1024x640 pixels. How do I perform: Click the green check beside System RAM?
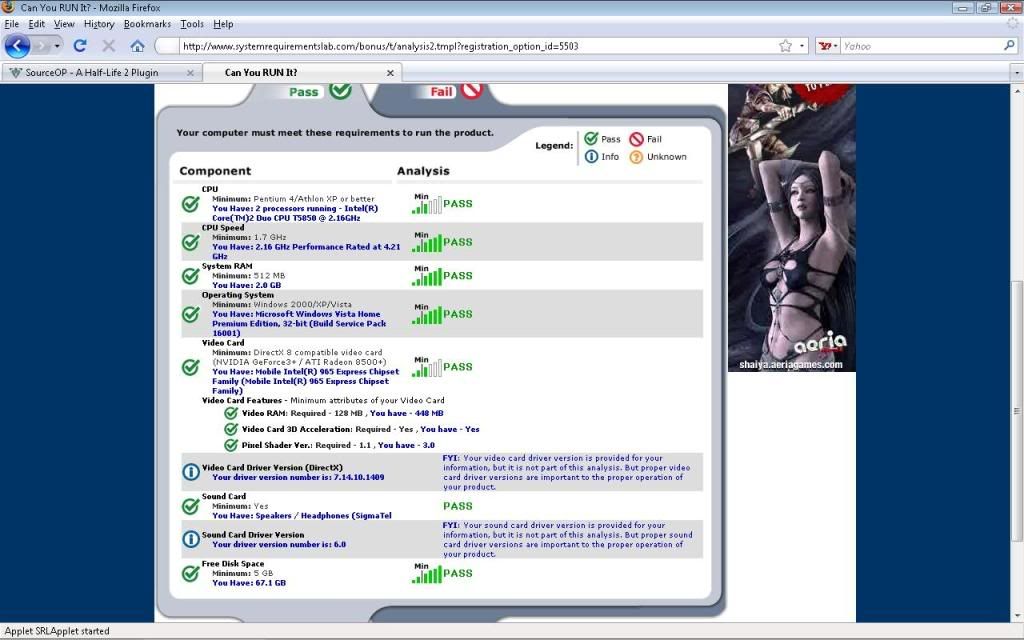pyautogui.click(x=191, y=276)
